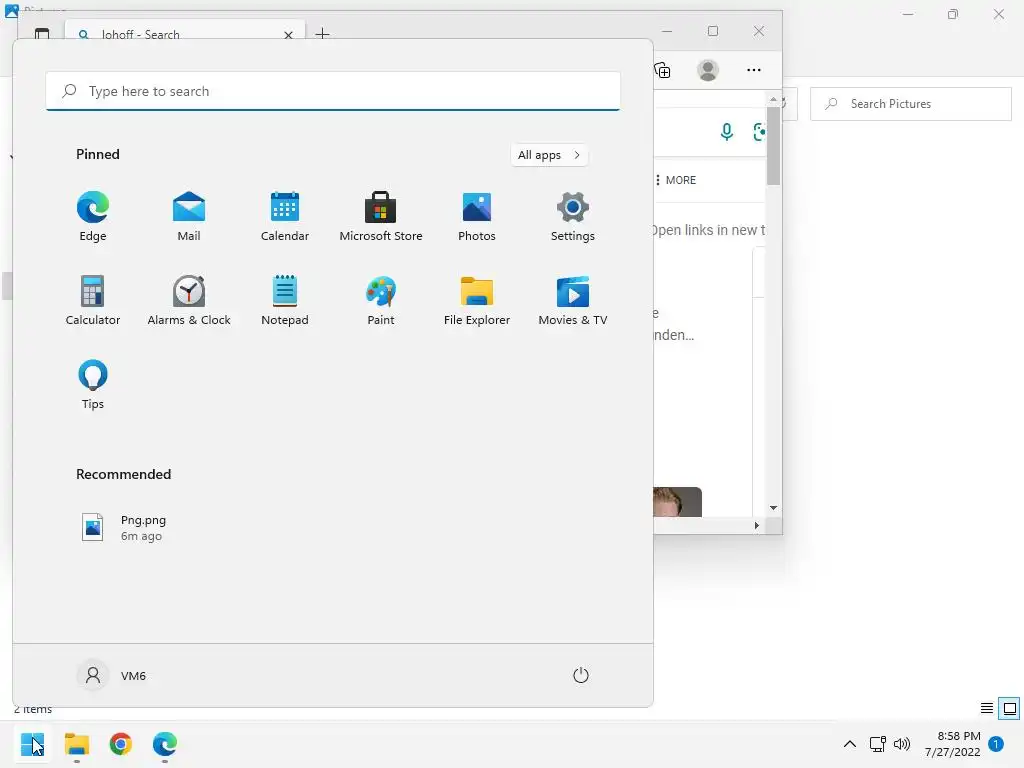Open the notification badge in taskbar
The width and height of the screenshot is (1024, 768).
click(x=996, y=743)
